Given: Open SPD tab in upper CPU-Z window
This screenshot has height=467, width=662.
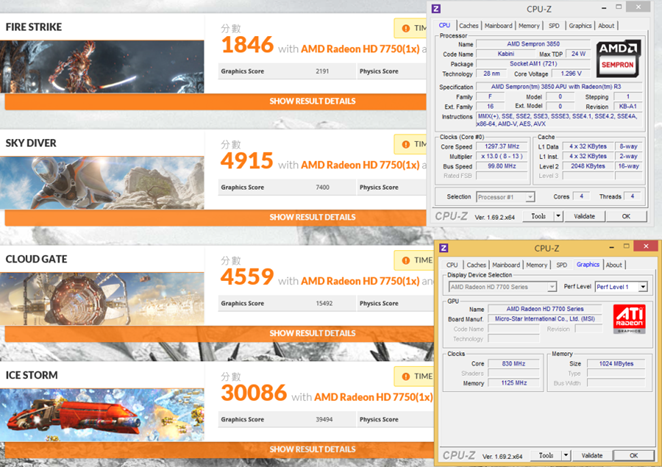Looking at the screenshot, I should (554, 26).
